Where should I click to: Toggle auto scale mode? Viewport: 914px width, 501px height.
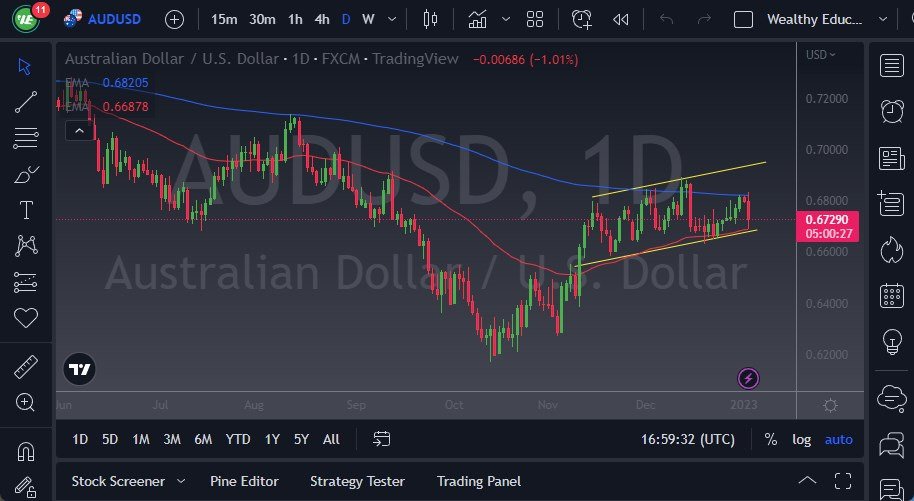839,440
